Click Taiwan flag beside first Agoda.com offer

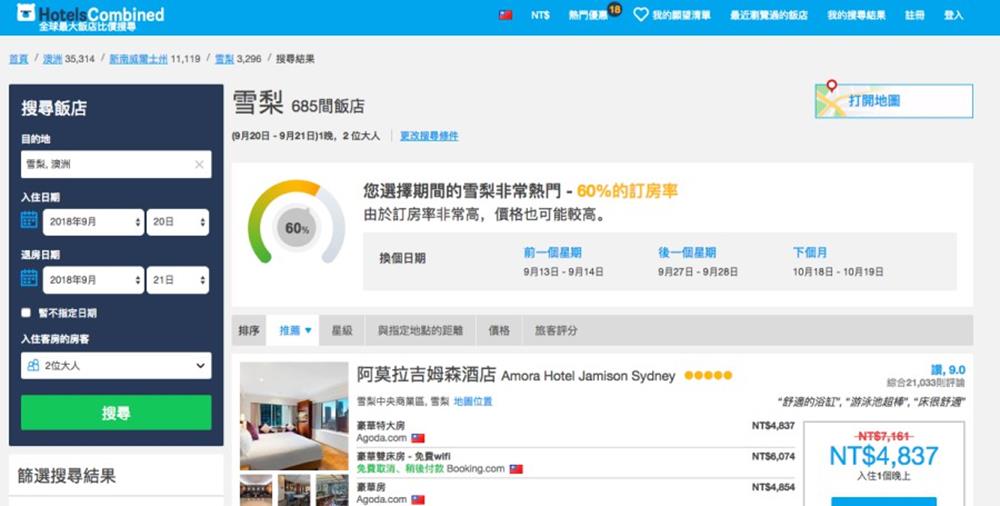click(x=418, y=438)
